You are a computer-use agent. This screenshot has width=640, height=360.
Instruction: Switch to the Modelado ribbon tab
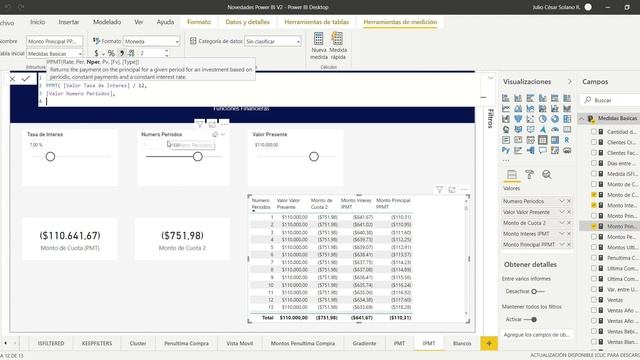107,22
